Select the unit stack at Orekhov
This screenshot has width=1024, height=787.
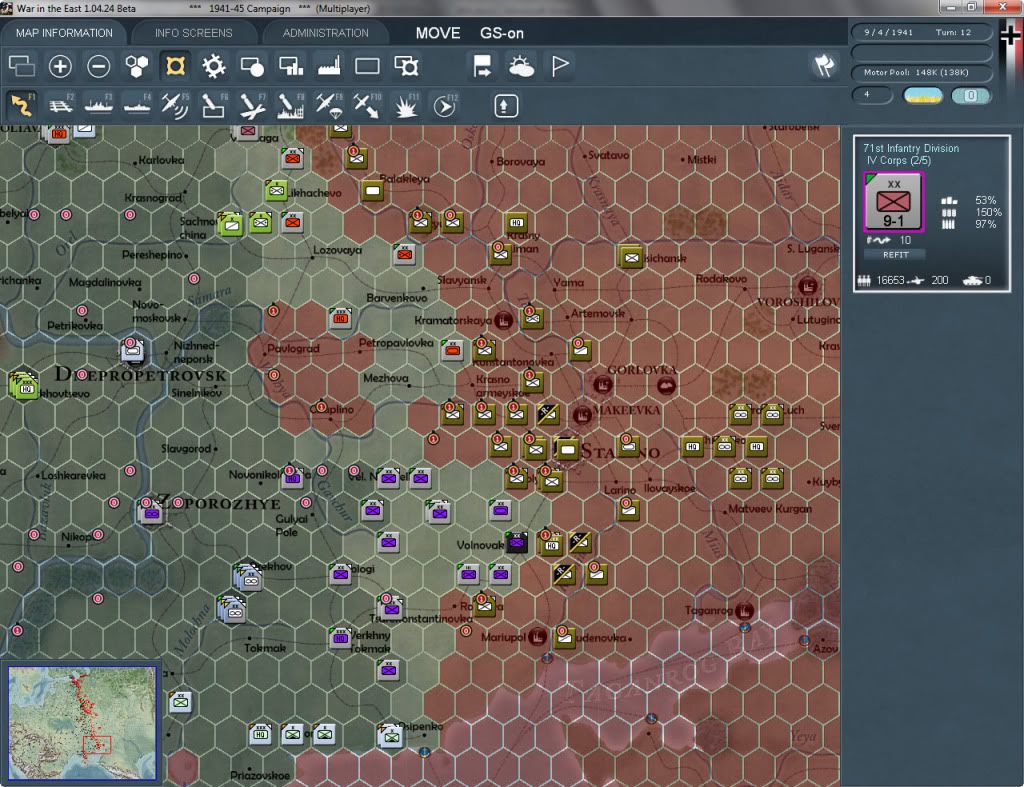tap(249, 577)
